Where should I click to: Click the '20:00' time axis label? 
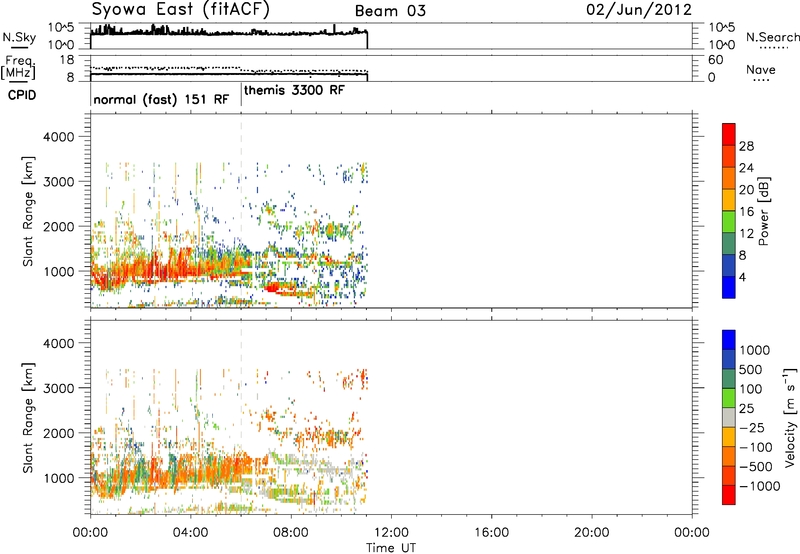pyautogui.click(x=592, y=533)
